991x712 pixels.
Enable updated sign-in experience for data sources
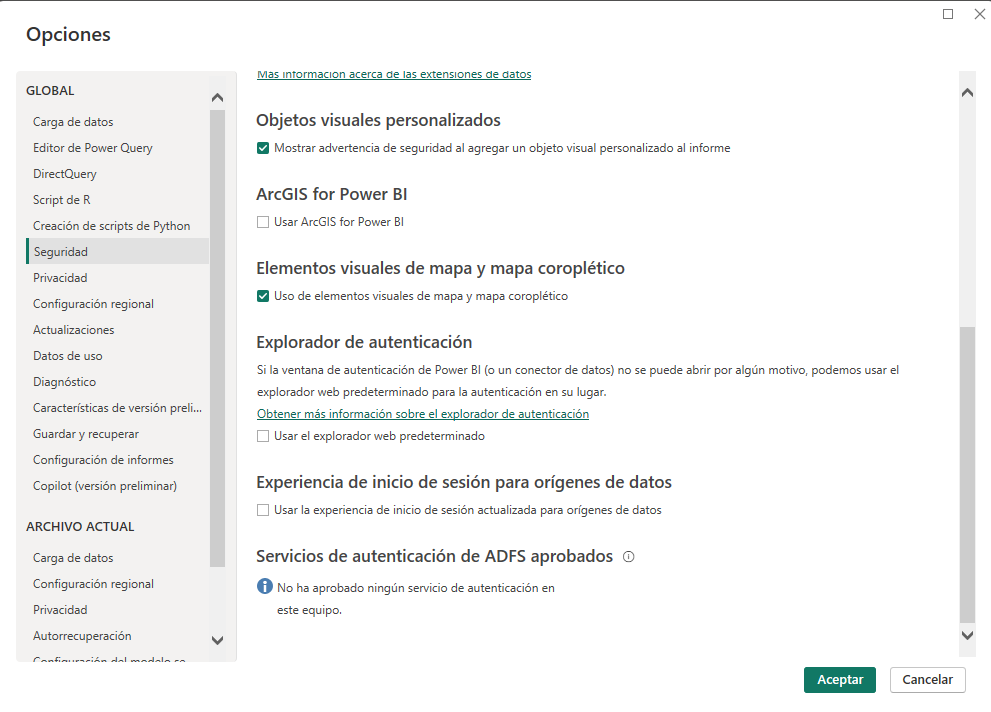tap(263, 510)
